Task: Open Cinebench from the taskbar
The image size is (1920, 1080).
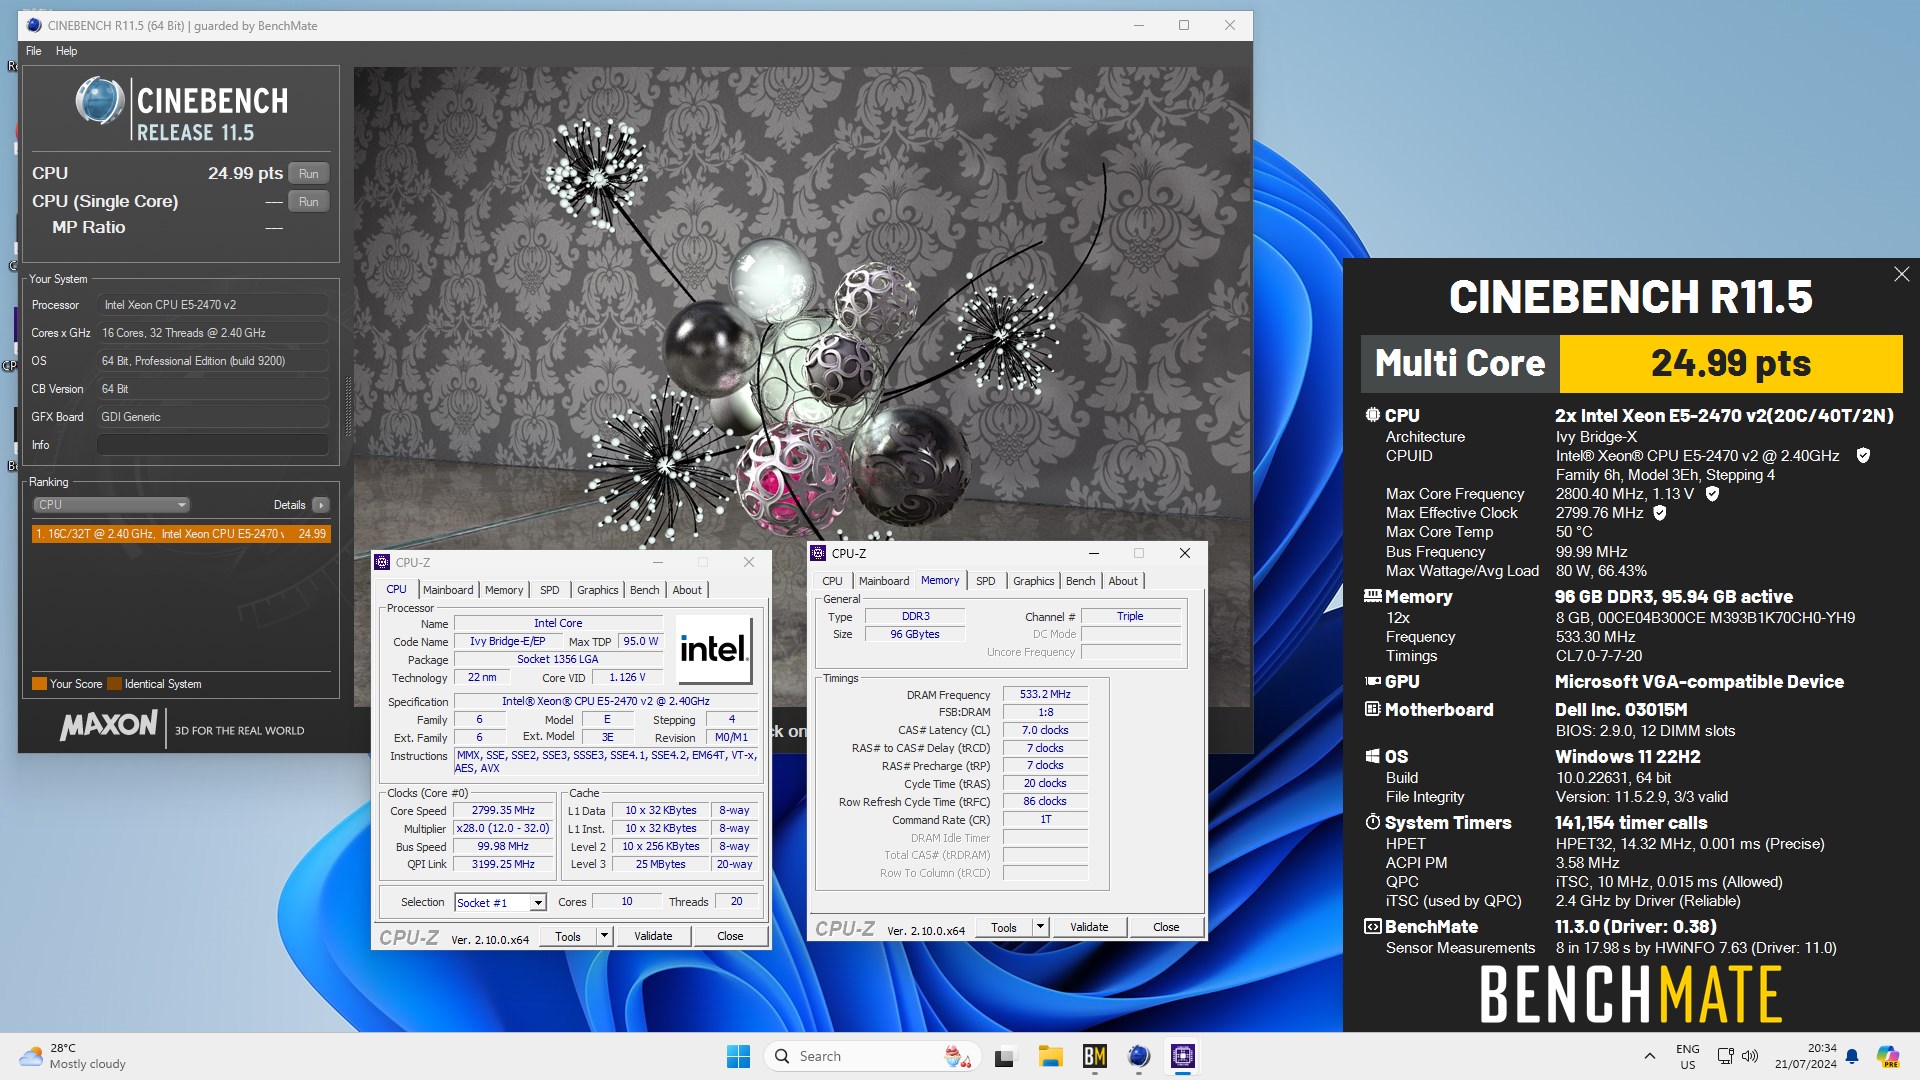Action: [x=1139, y=1057]
